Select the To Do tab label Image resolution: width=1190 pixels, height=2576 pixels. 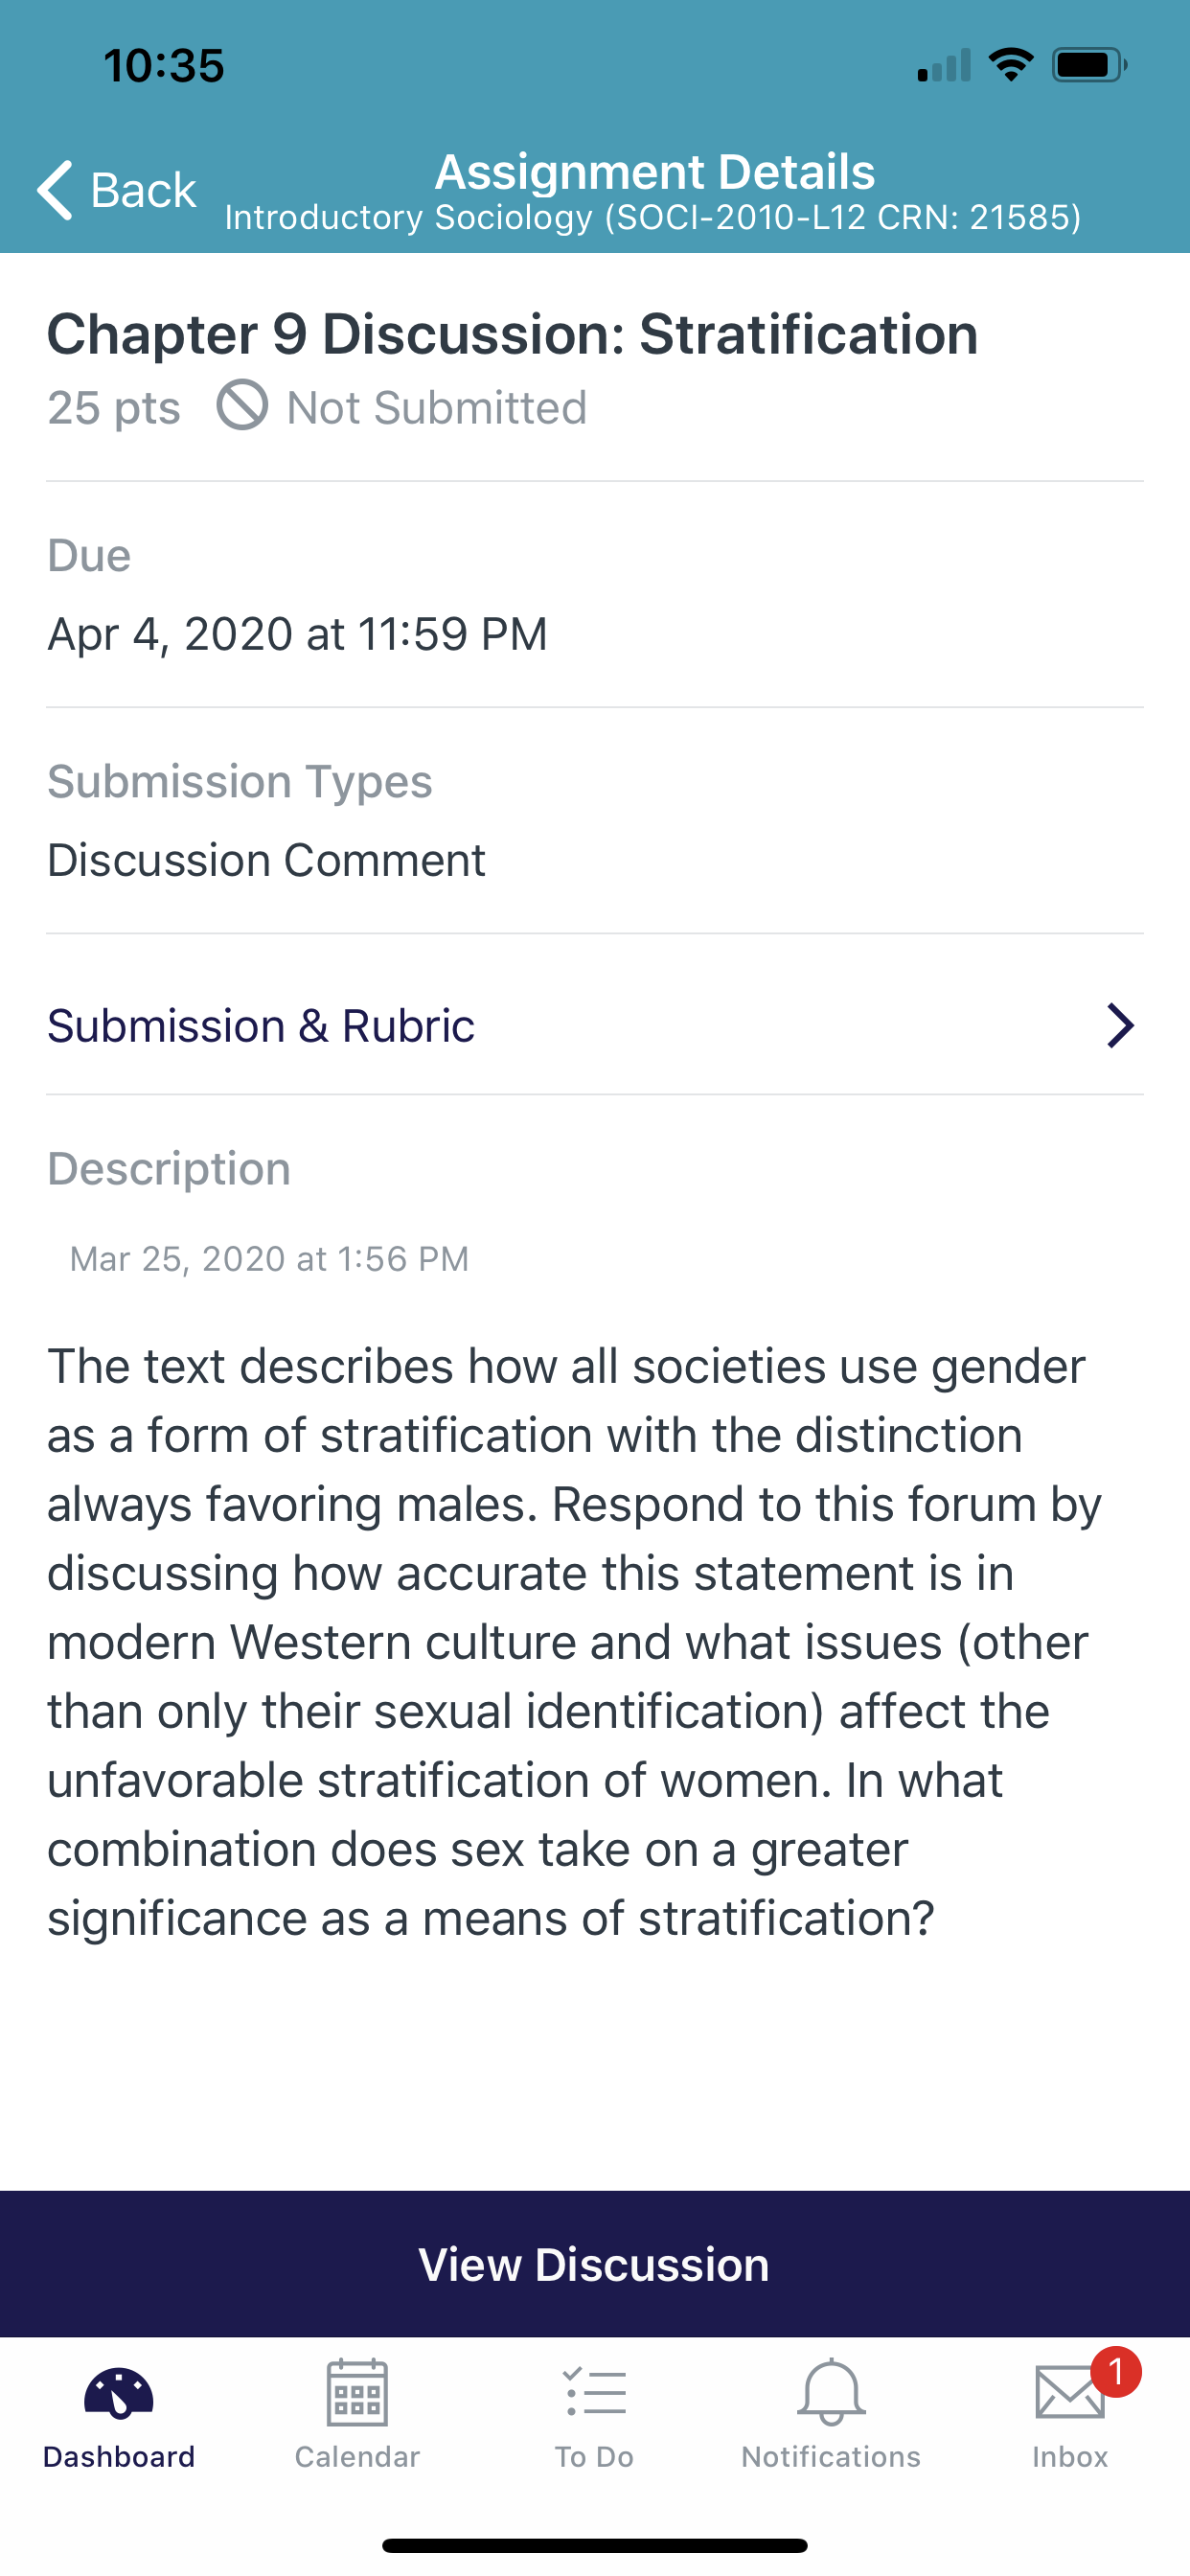595,2457
